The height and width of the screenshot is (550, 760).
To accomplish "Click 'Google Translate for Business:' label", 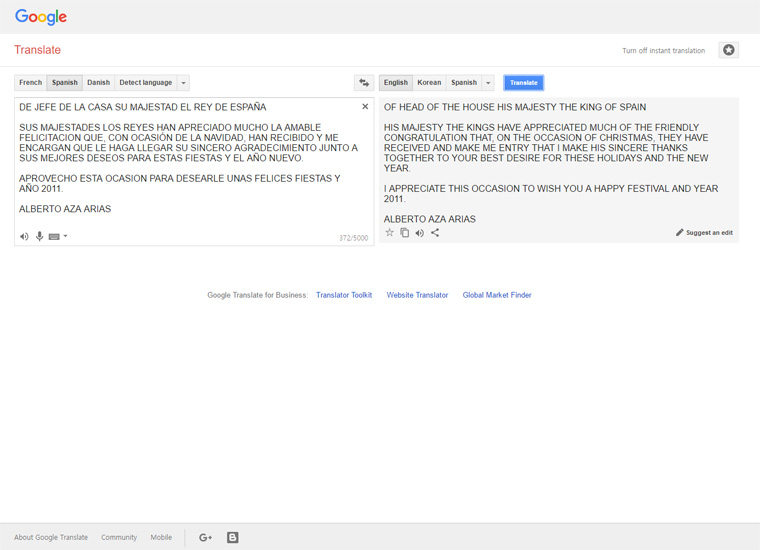I will point(257,295).
